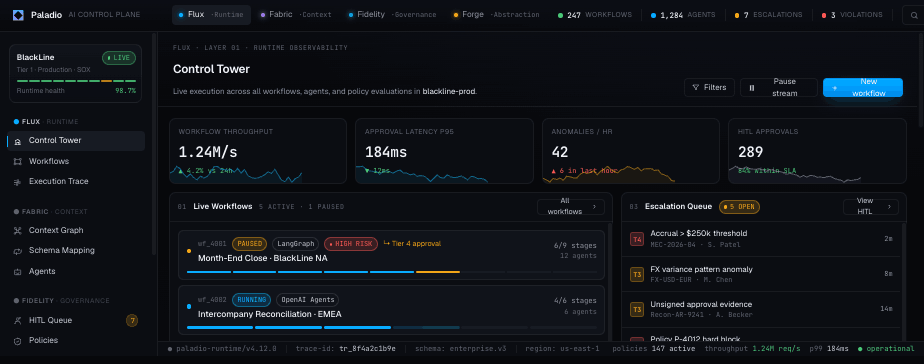Open HITL Queue in the sidebar
924x364 pixels.
76,320
